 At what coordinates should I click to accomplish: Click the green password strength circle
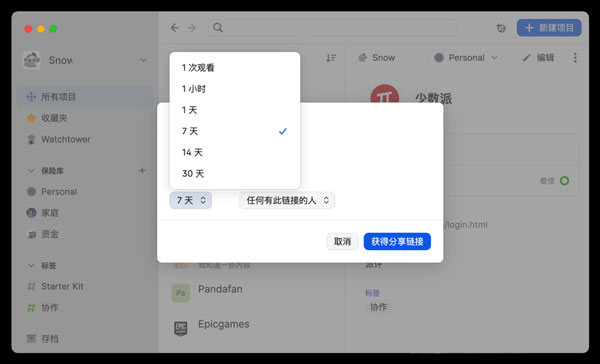564,181
